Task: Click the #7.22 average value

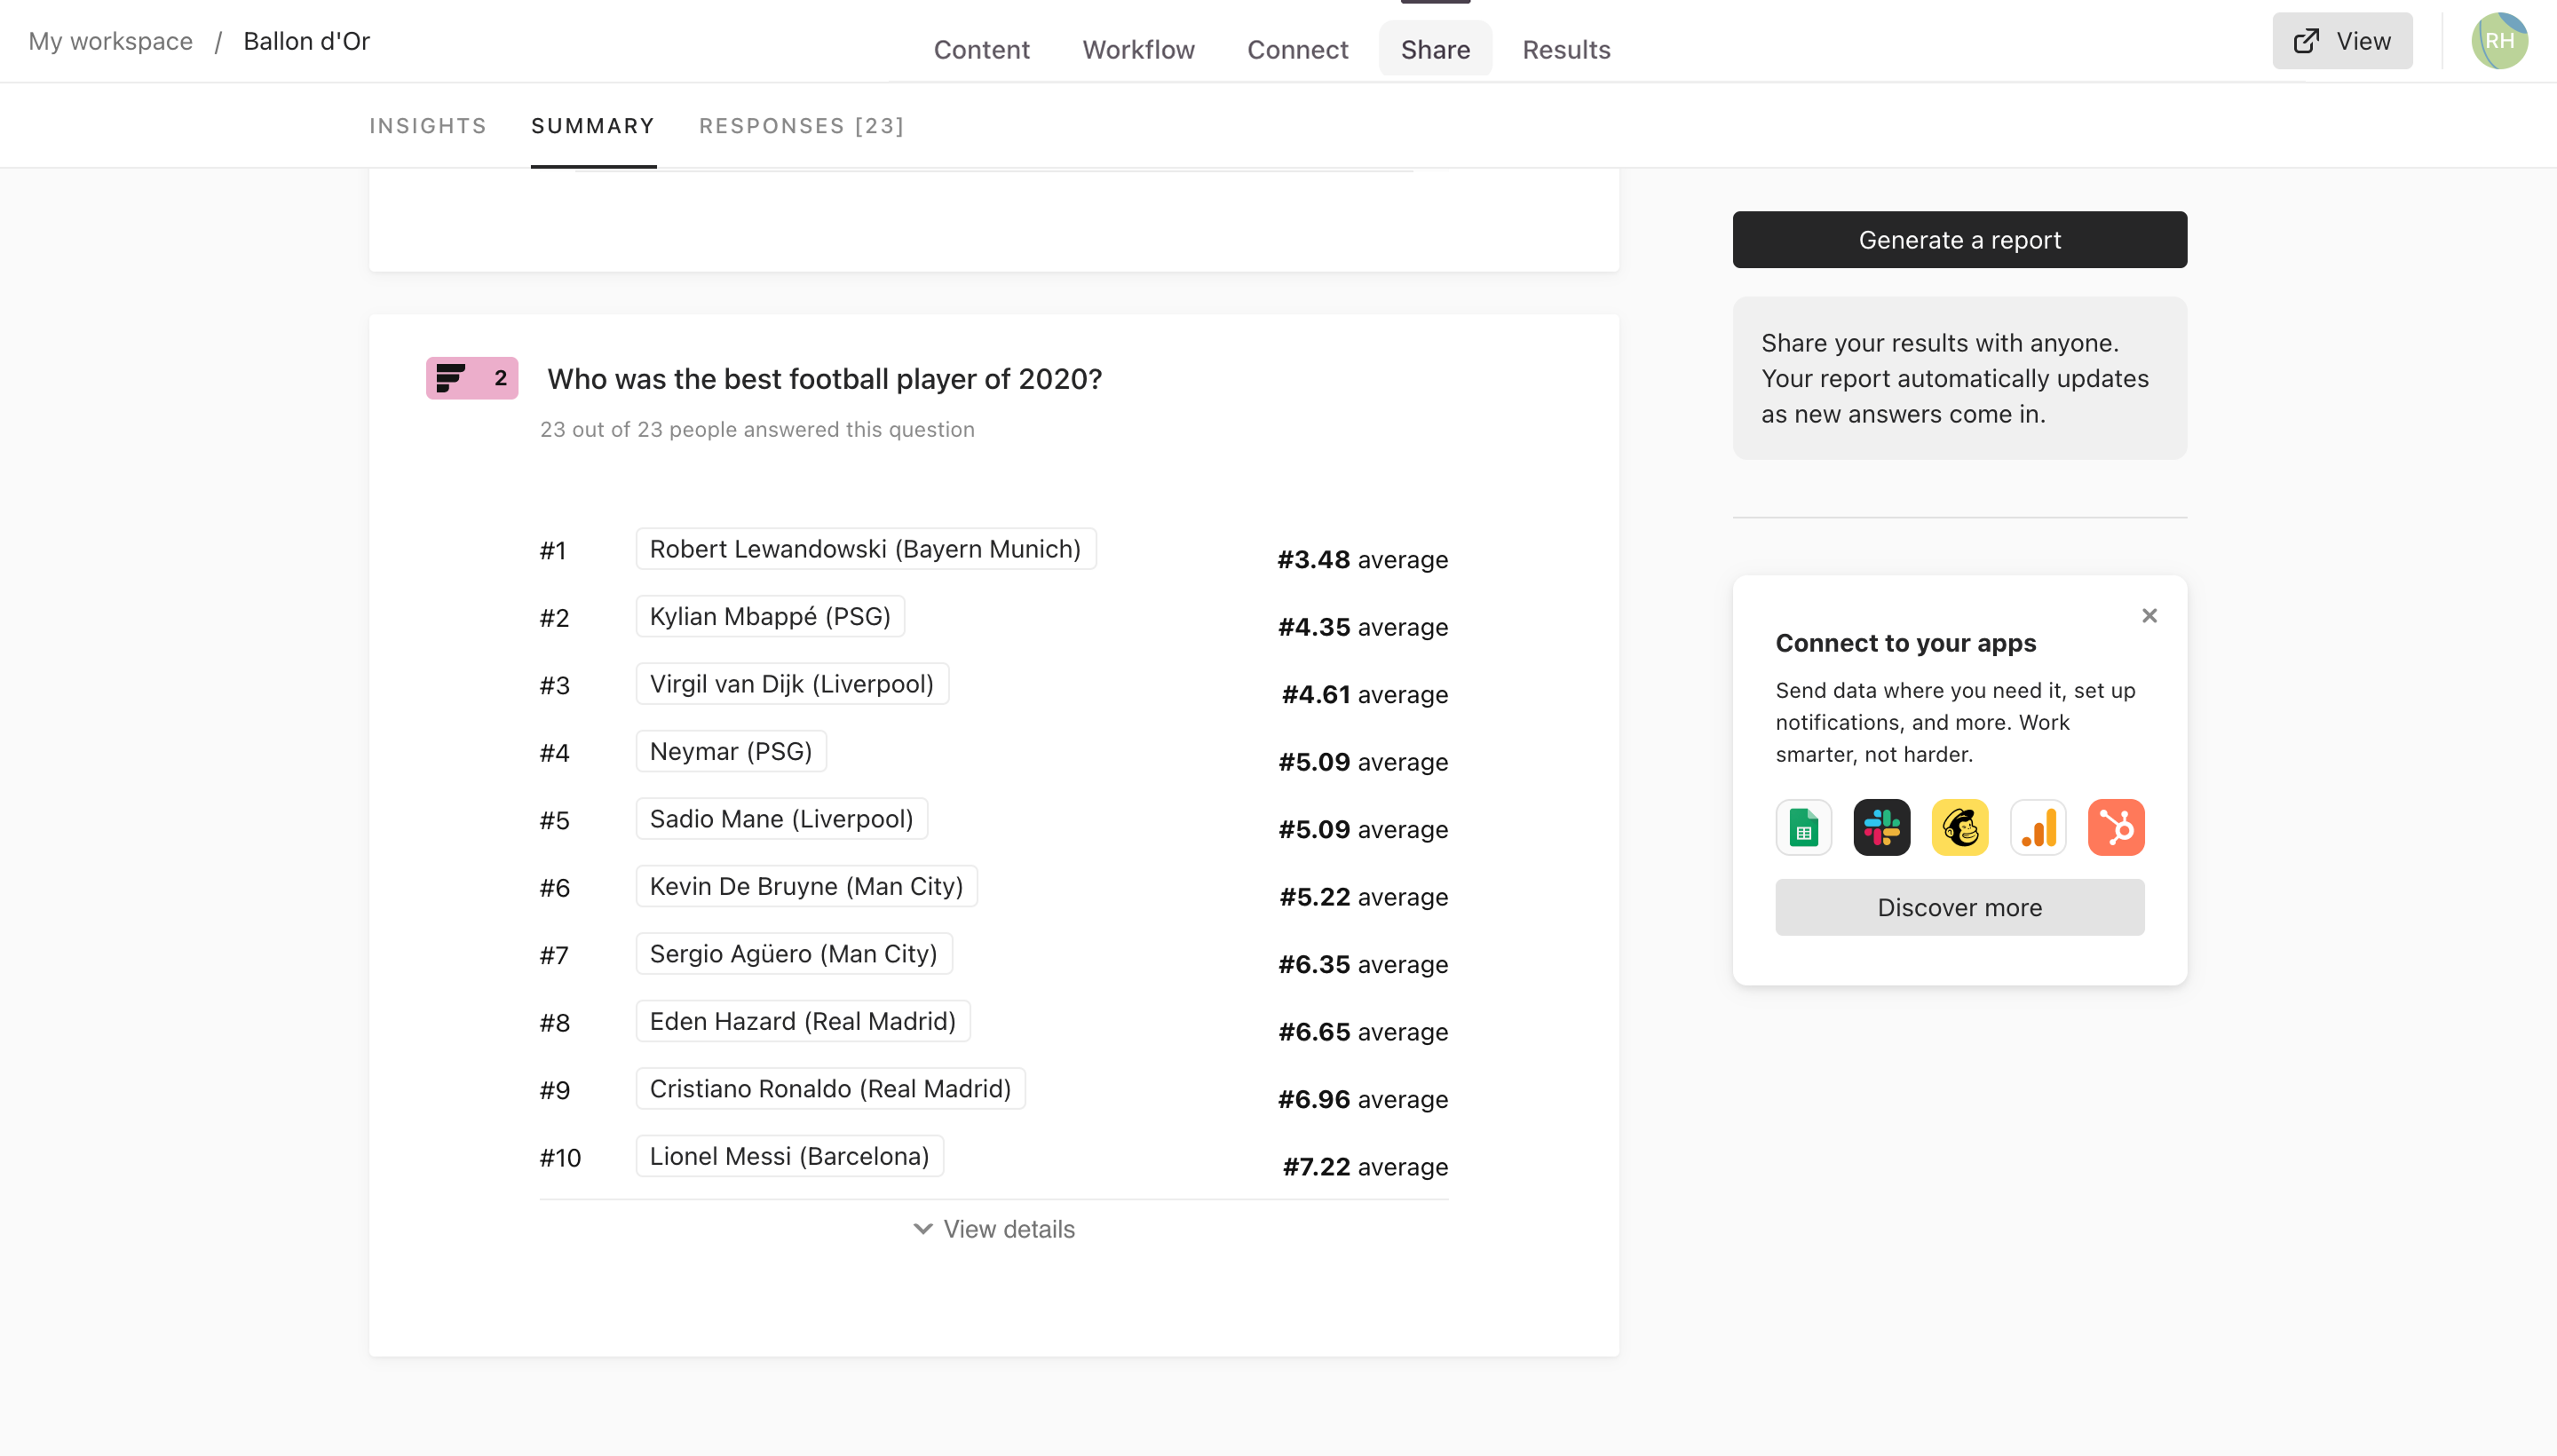Action: pos(1365,1167)
